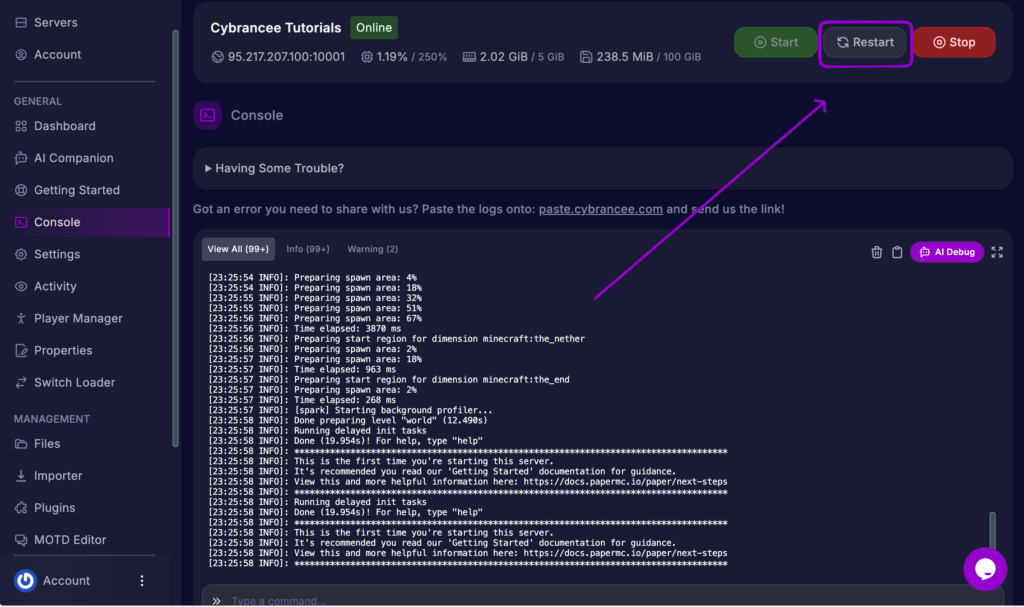Click the Dashboard grid icon
Screen dimensions: 1024x607
(x=21, y=125)
